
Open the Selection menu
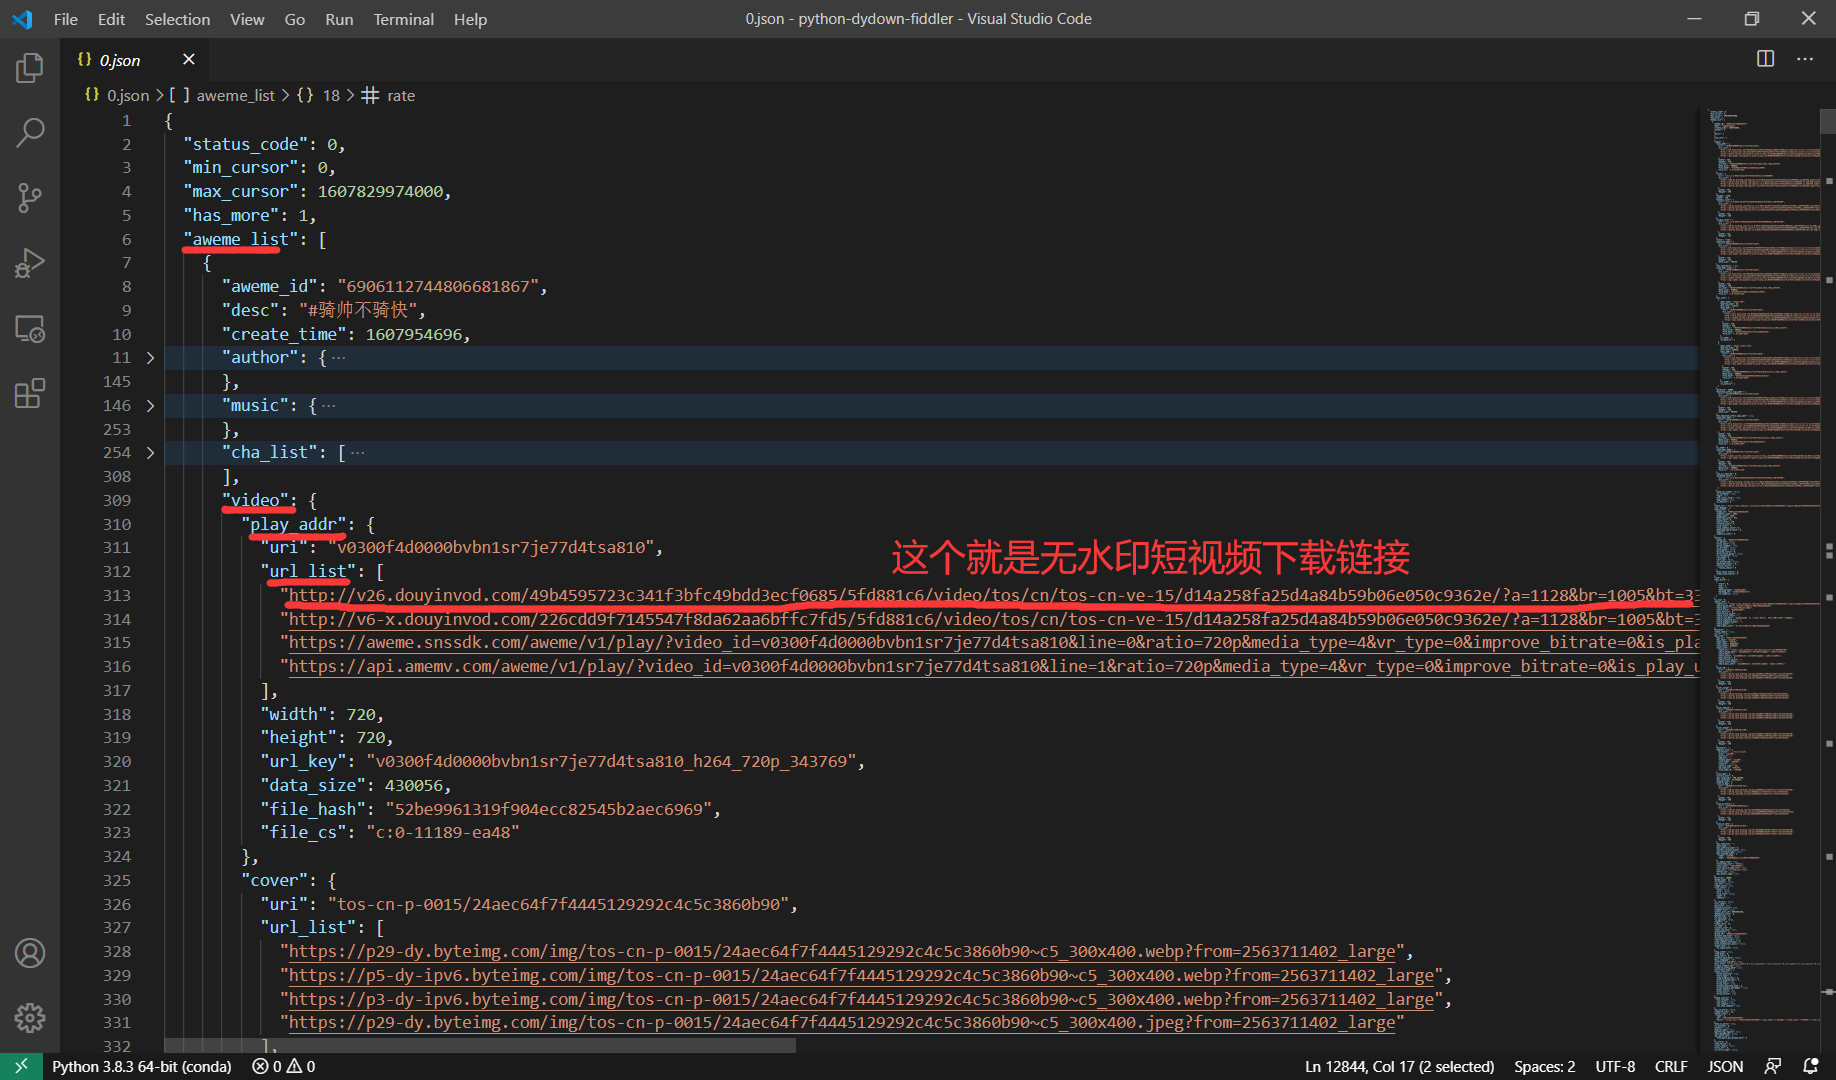coord(177,19)
